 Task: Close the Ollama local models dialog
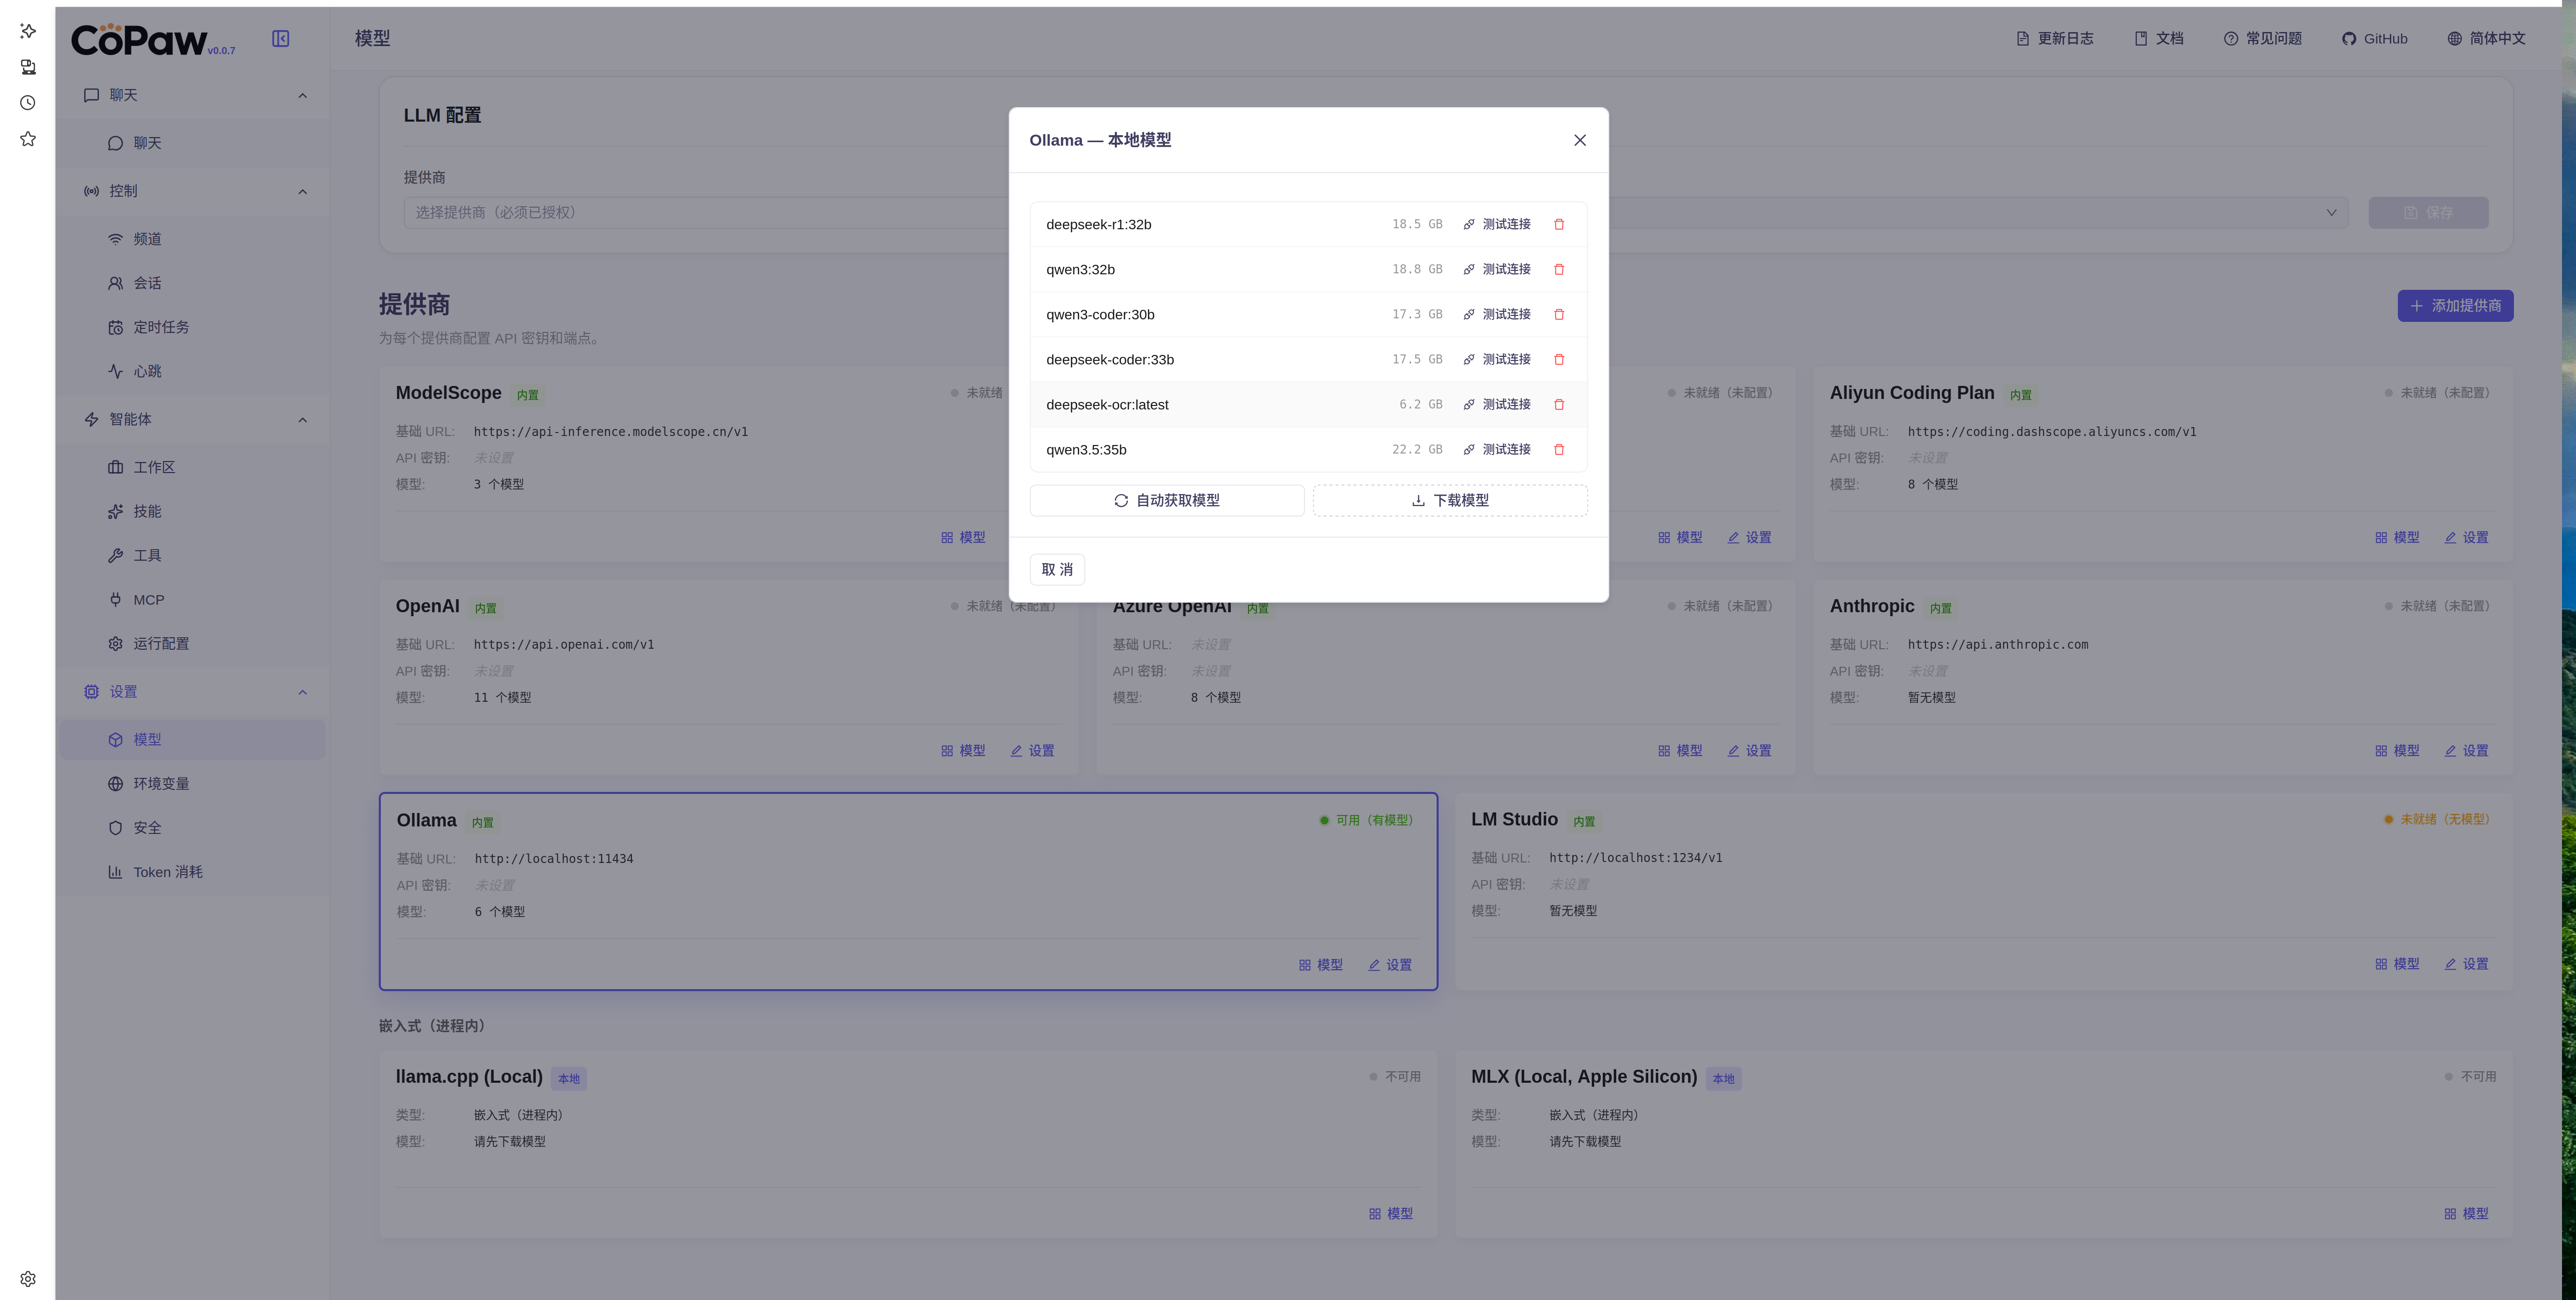tap(1580, 140)
